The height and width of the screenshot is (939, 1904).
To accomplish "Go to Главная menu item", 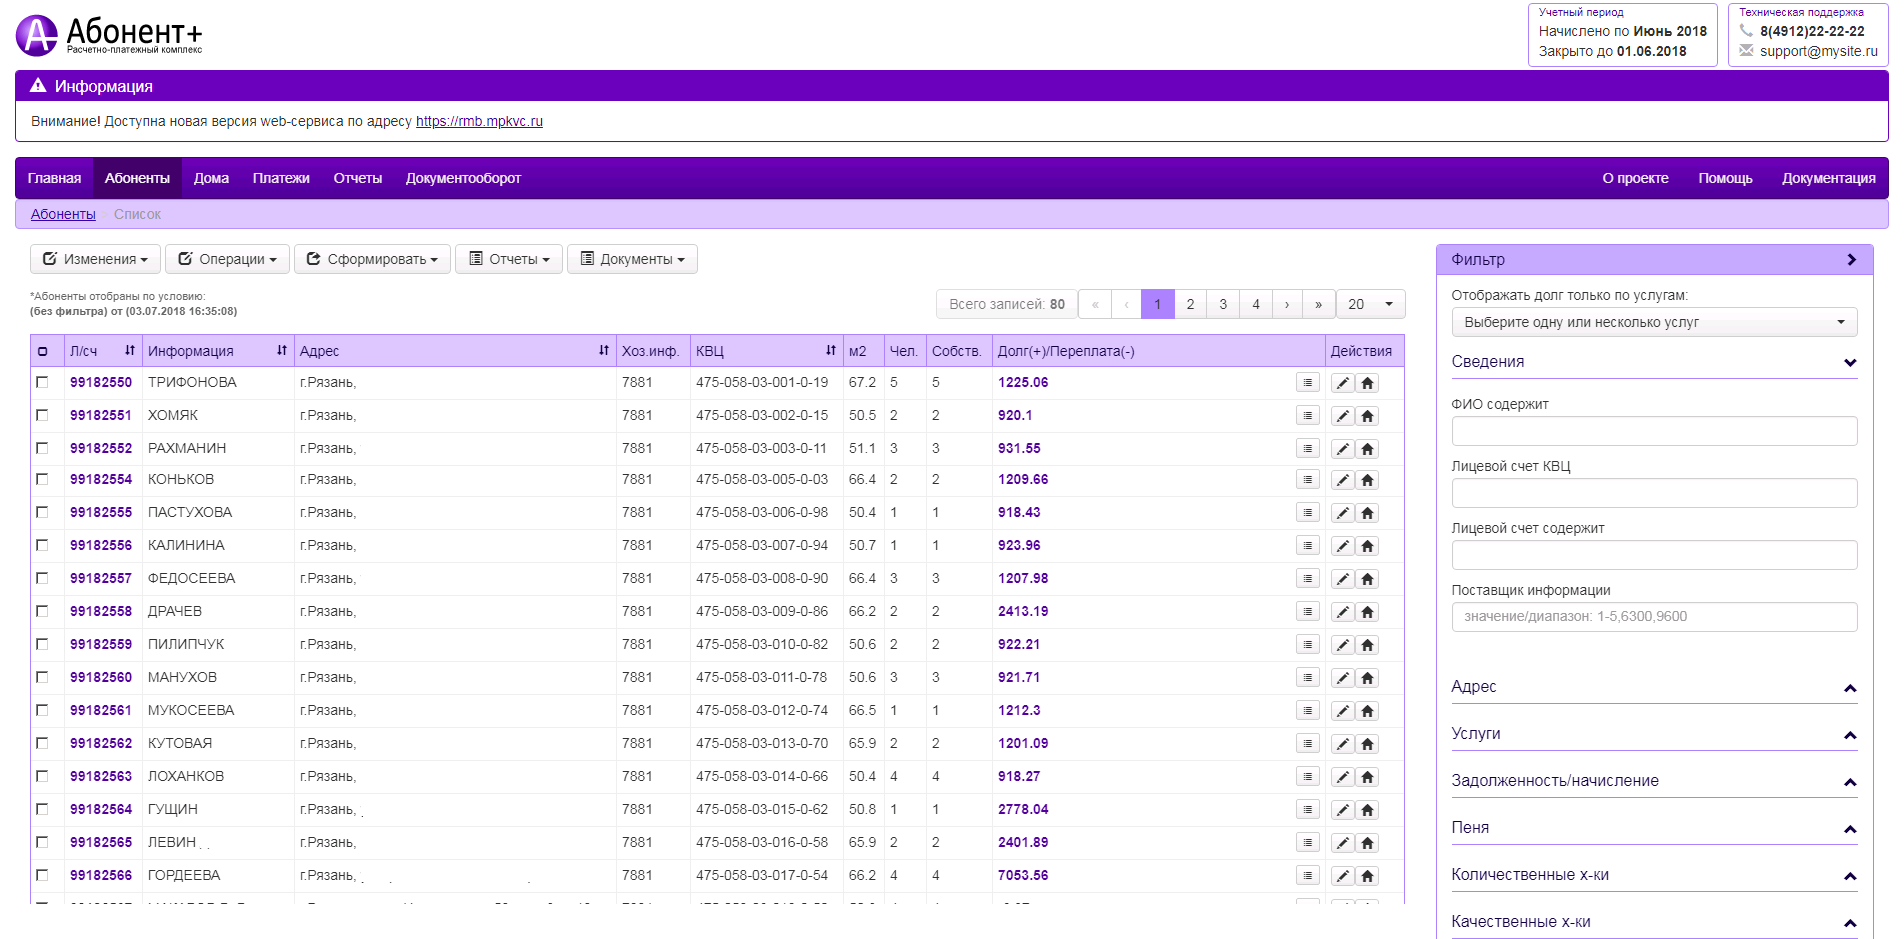I will pos(54,178).
